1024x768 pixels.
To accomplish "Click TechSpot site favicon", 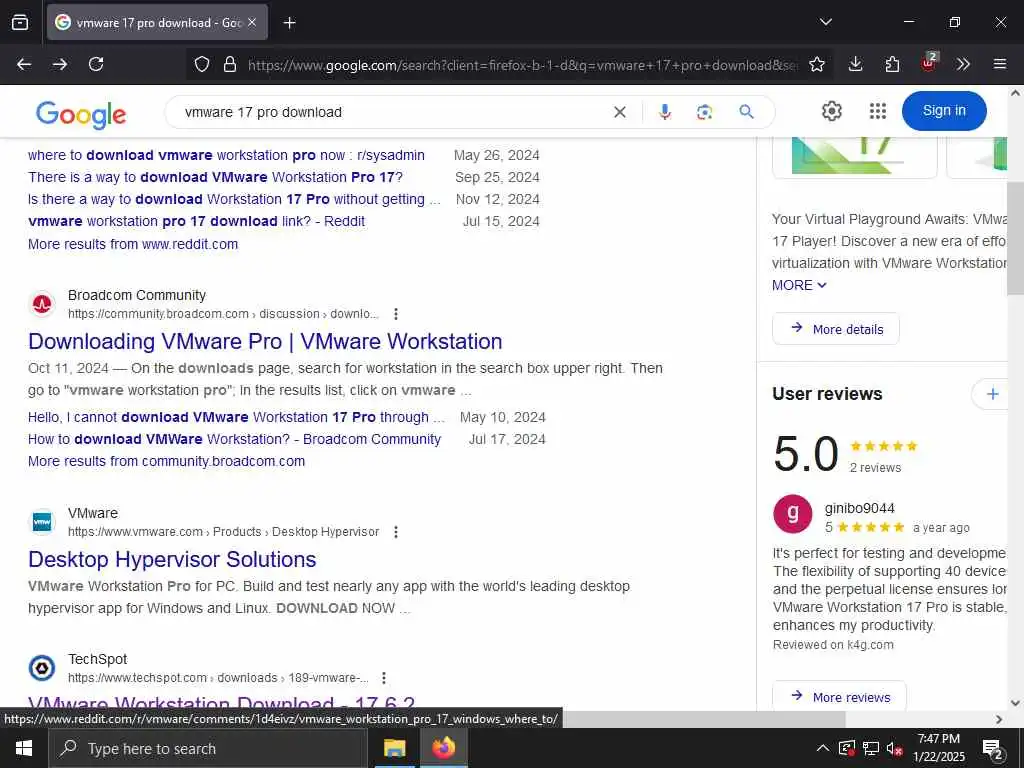I will click(x=42, y=668).
